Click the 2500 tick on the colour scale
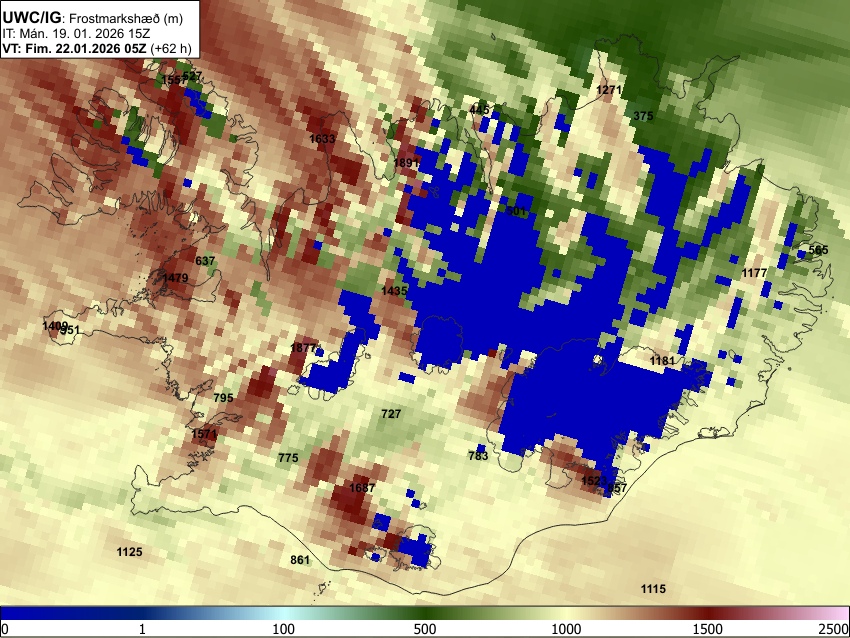 tap(834, 629)
